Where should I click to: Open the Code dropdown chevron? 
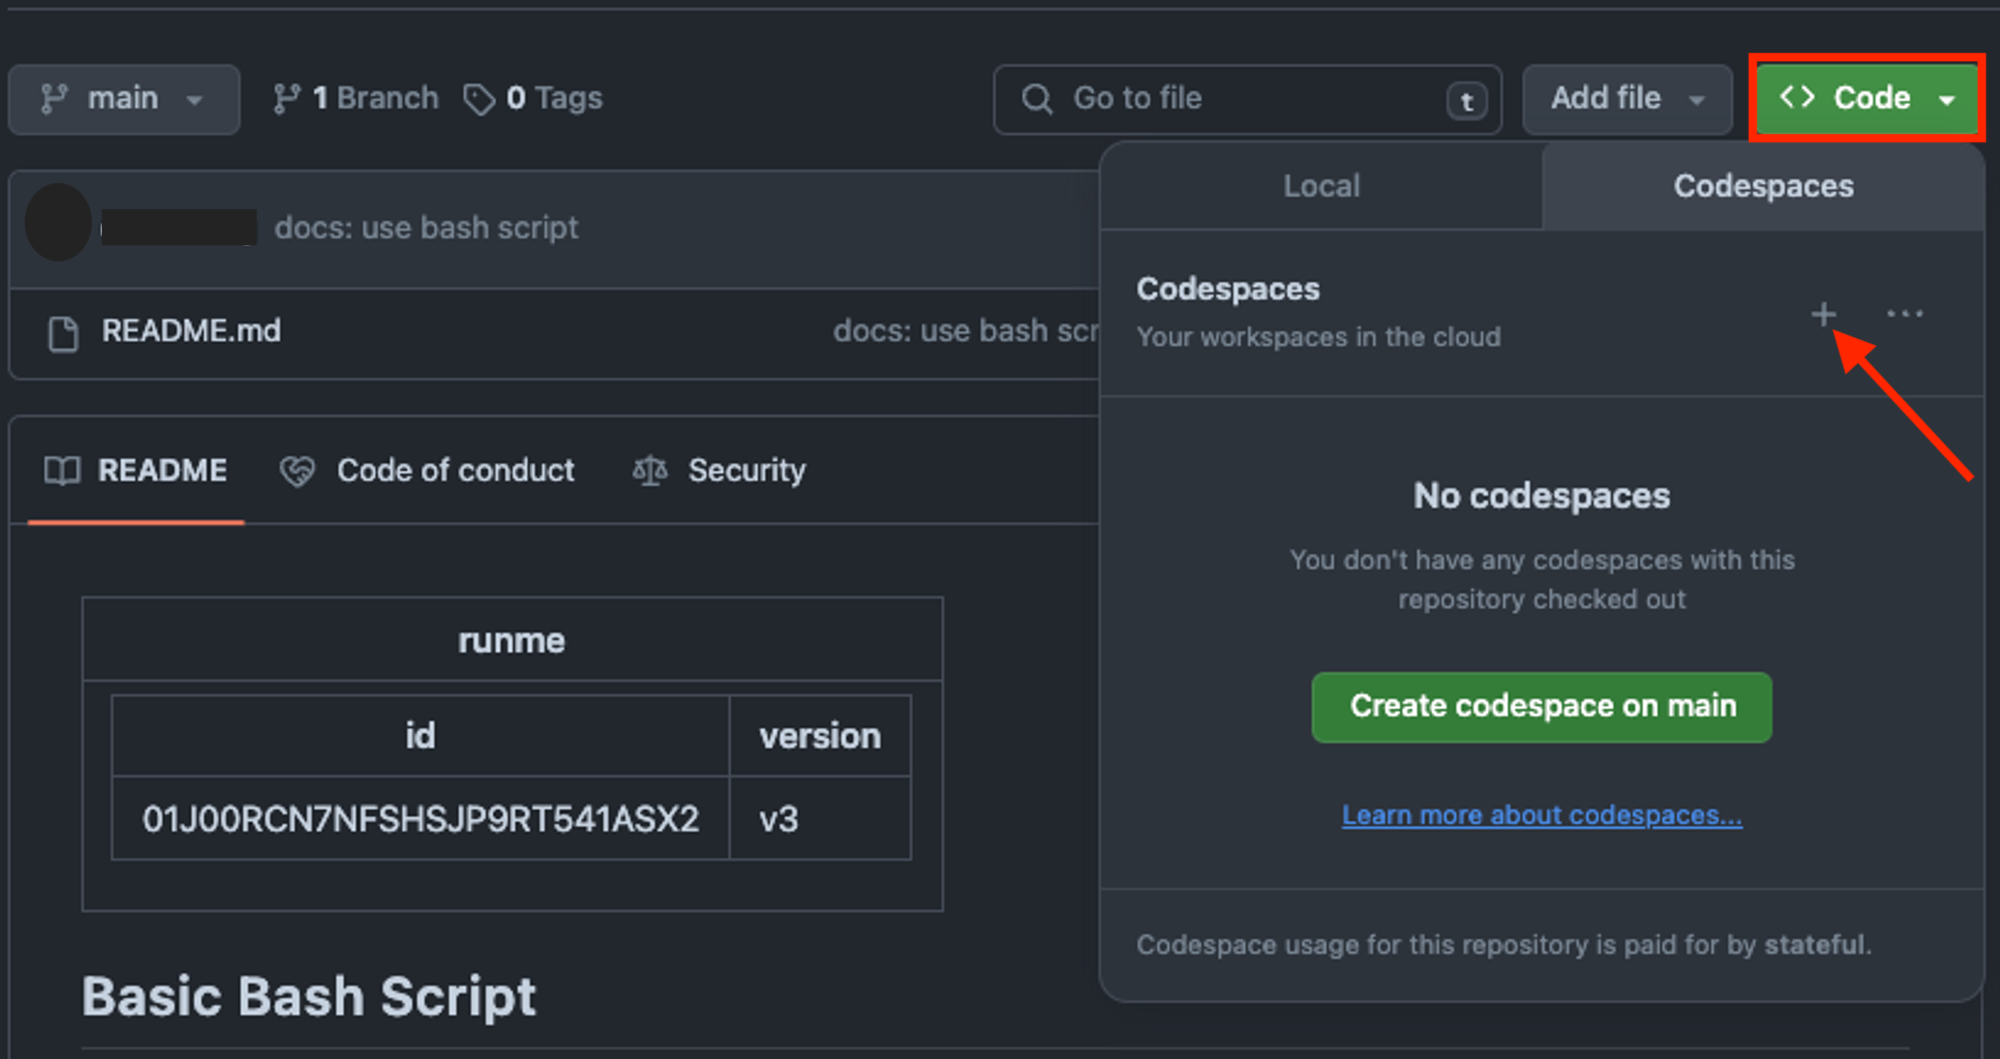click(x=1947, y=99)
